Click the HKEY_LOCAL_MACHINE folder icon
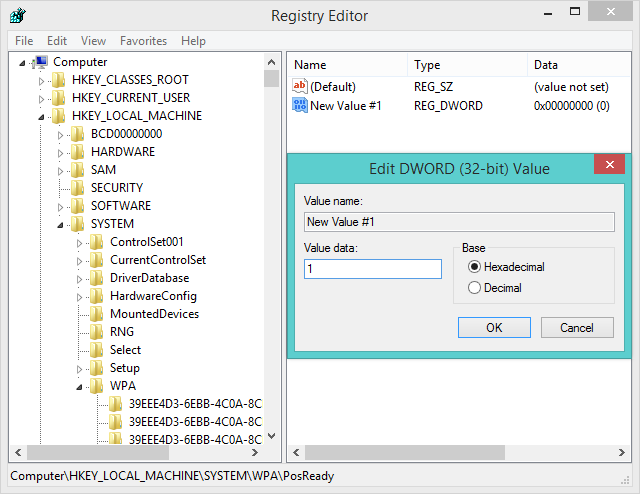The image size is (640, 494). click(x=59, y=116)
